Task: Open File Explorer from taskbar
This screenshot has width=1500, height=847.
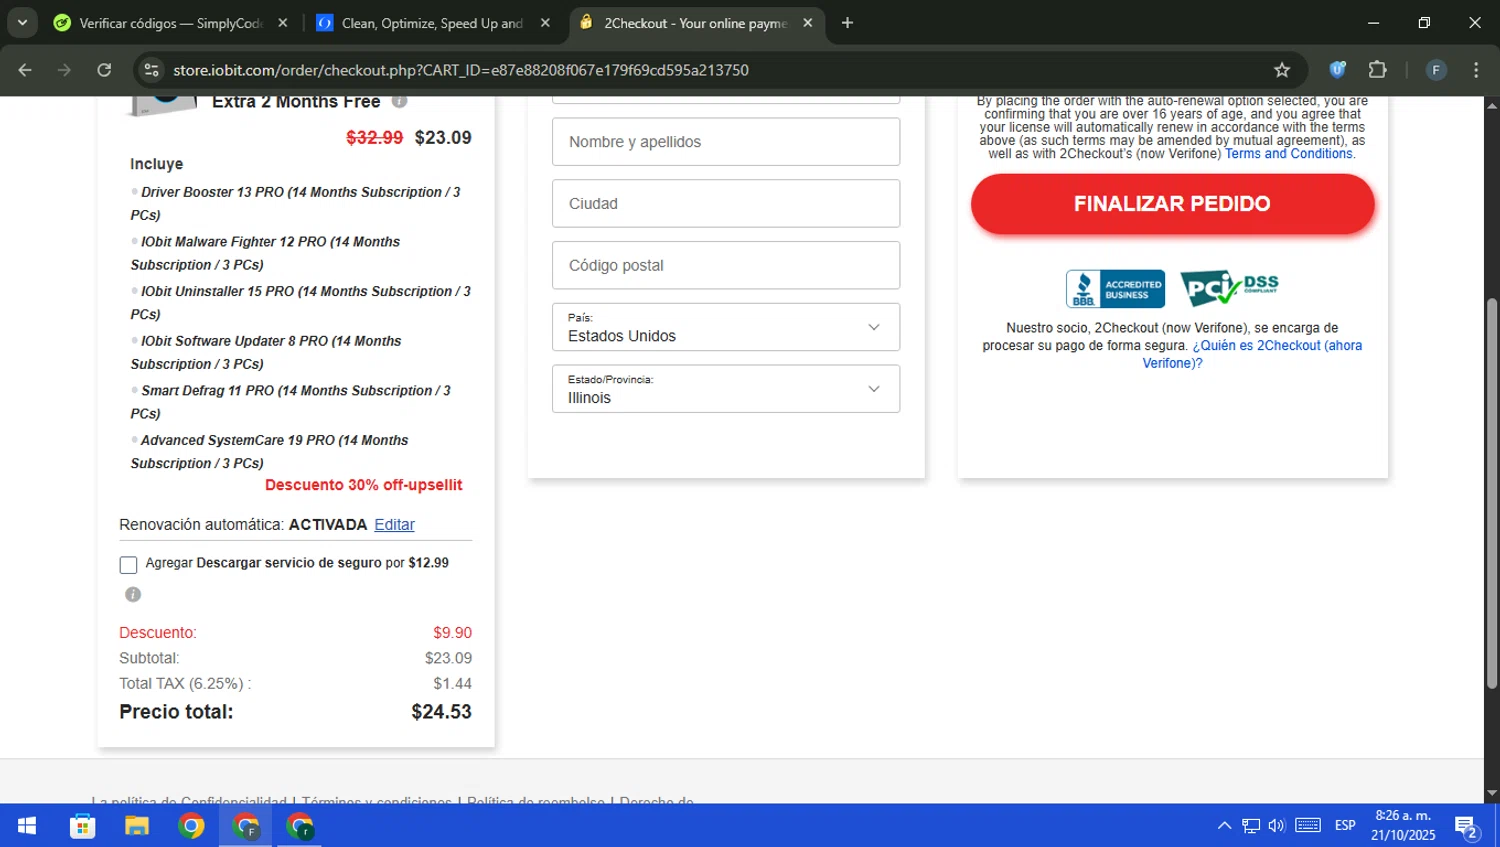Action: click(x=137, y=826)
